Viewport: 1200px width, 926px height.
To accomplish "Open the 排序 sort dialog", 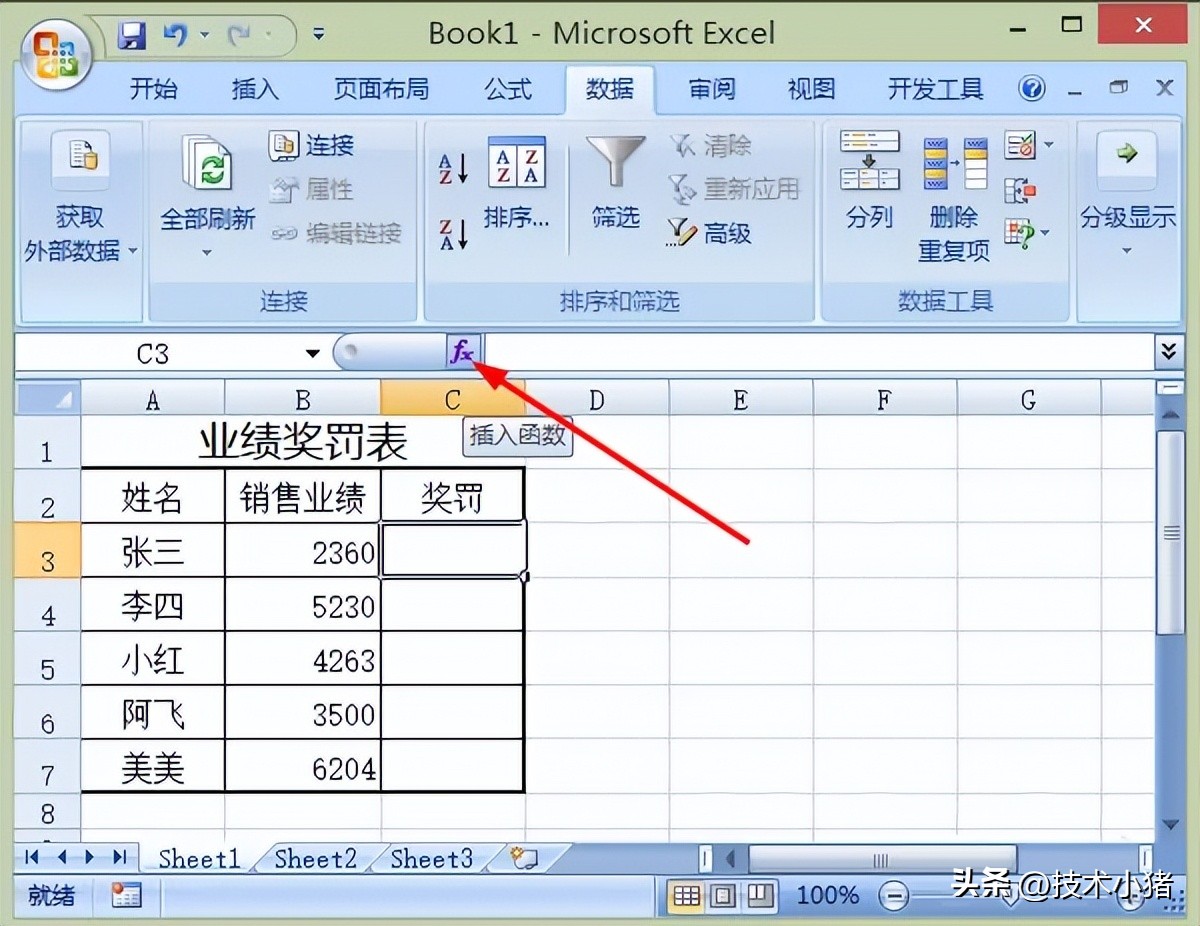I will pyautogui.click(x=517, y=183).
